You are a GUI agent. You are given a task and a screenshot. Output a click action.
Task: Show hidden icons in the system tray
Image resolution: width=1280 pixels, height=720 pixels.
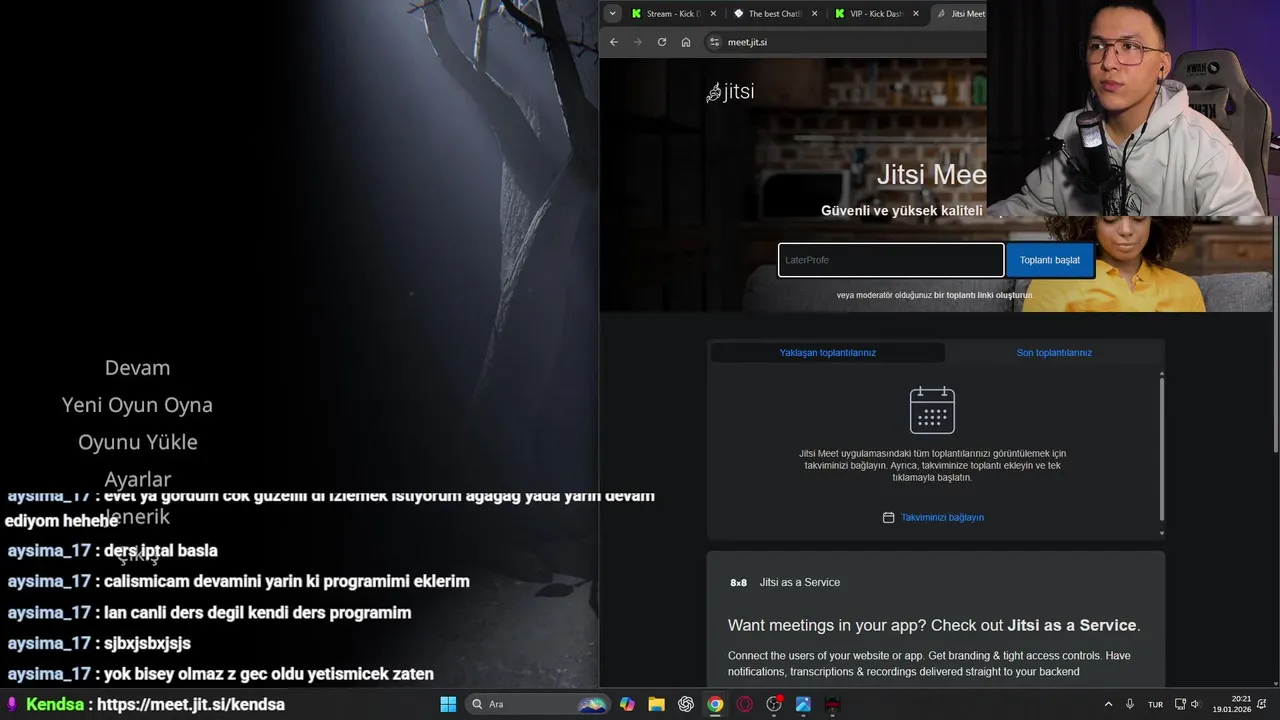click(1108, 704)
